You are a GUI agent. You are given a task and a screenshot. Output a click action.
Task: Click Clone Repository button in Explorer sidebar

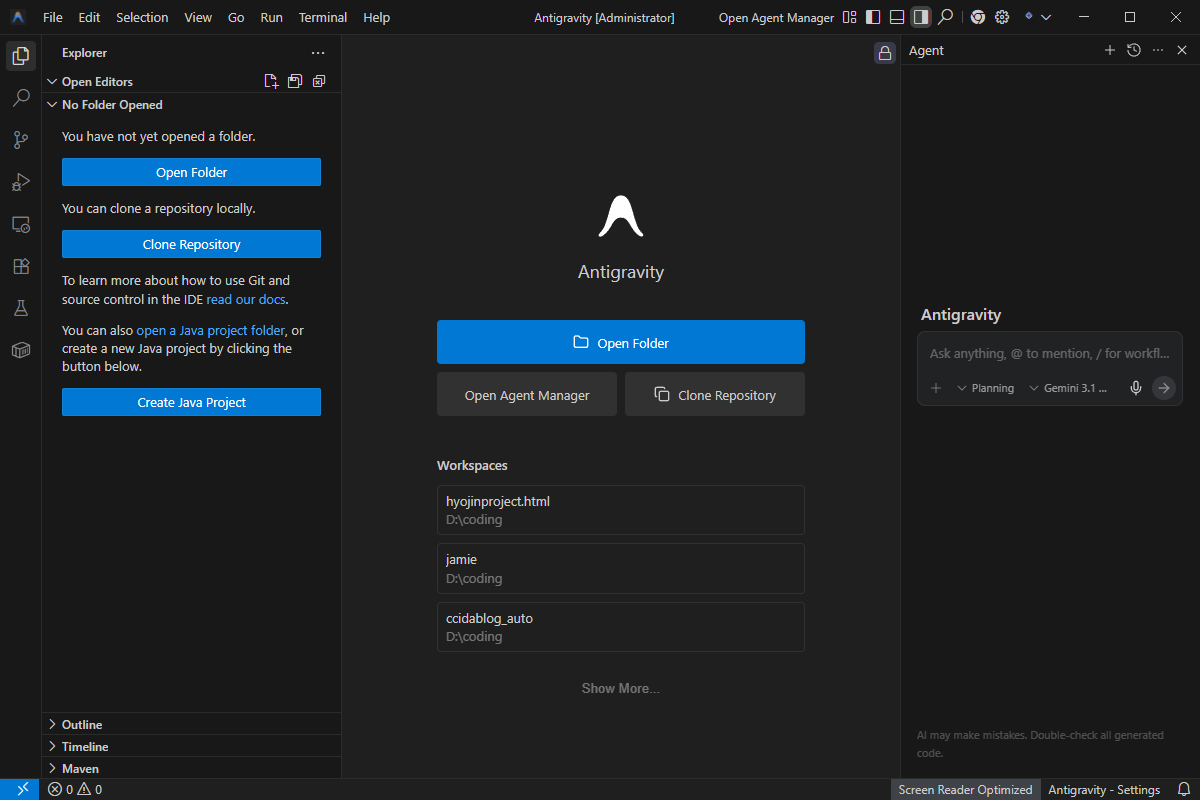[191, 244]
